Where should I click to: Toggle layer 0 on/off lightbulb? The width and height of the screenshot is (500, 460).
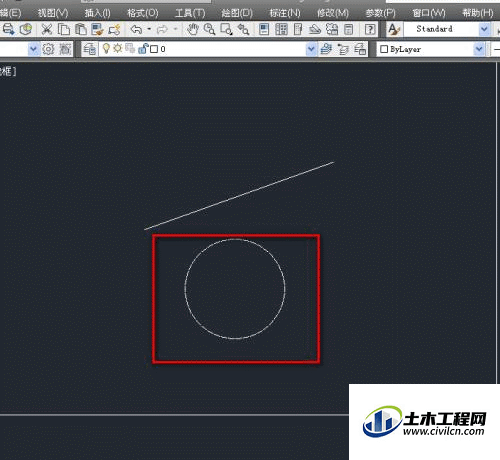pyautogui.click(x=106, y=49)
